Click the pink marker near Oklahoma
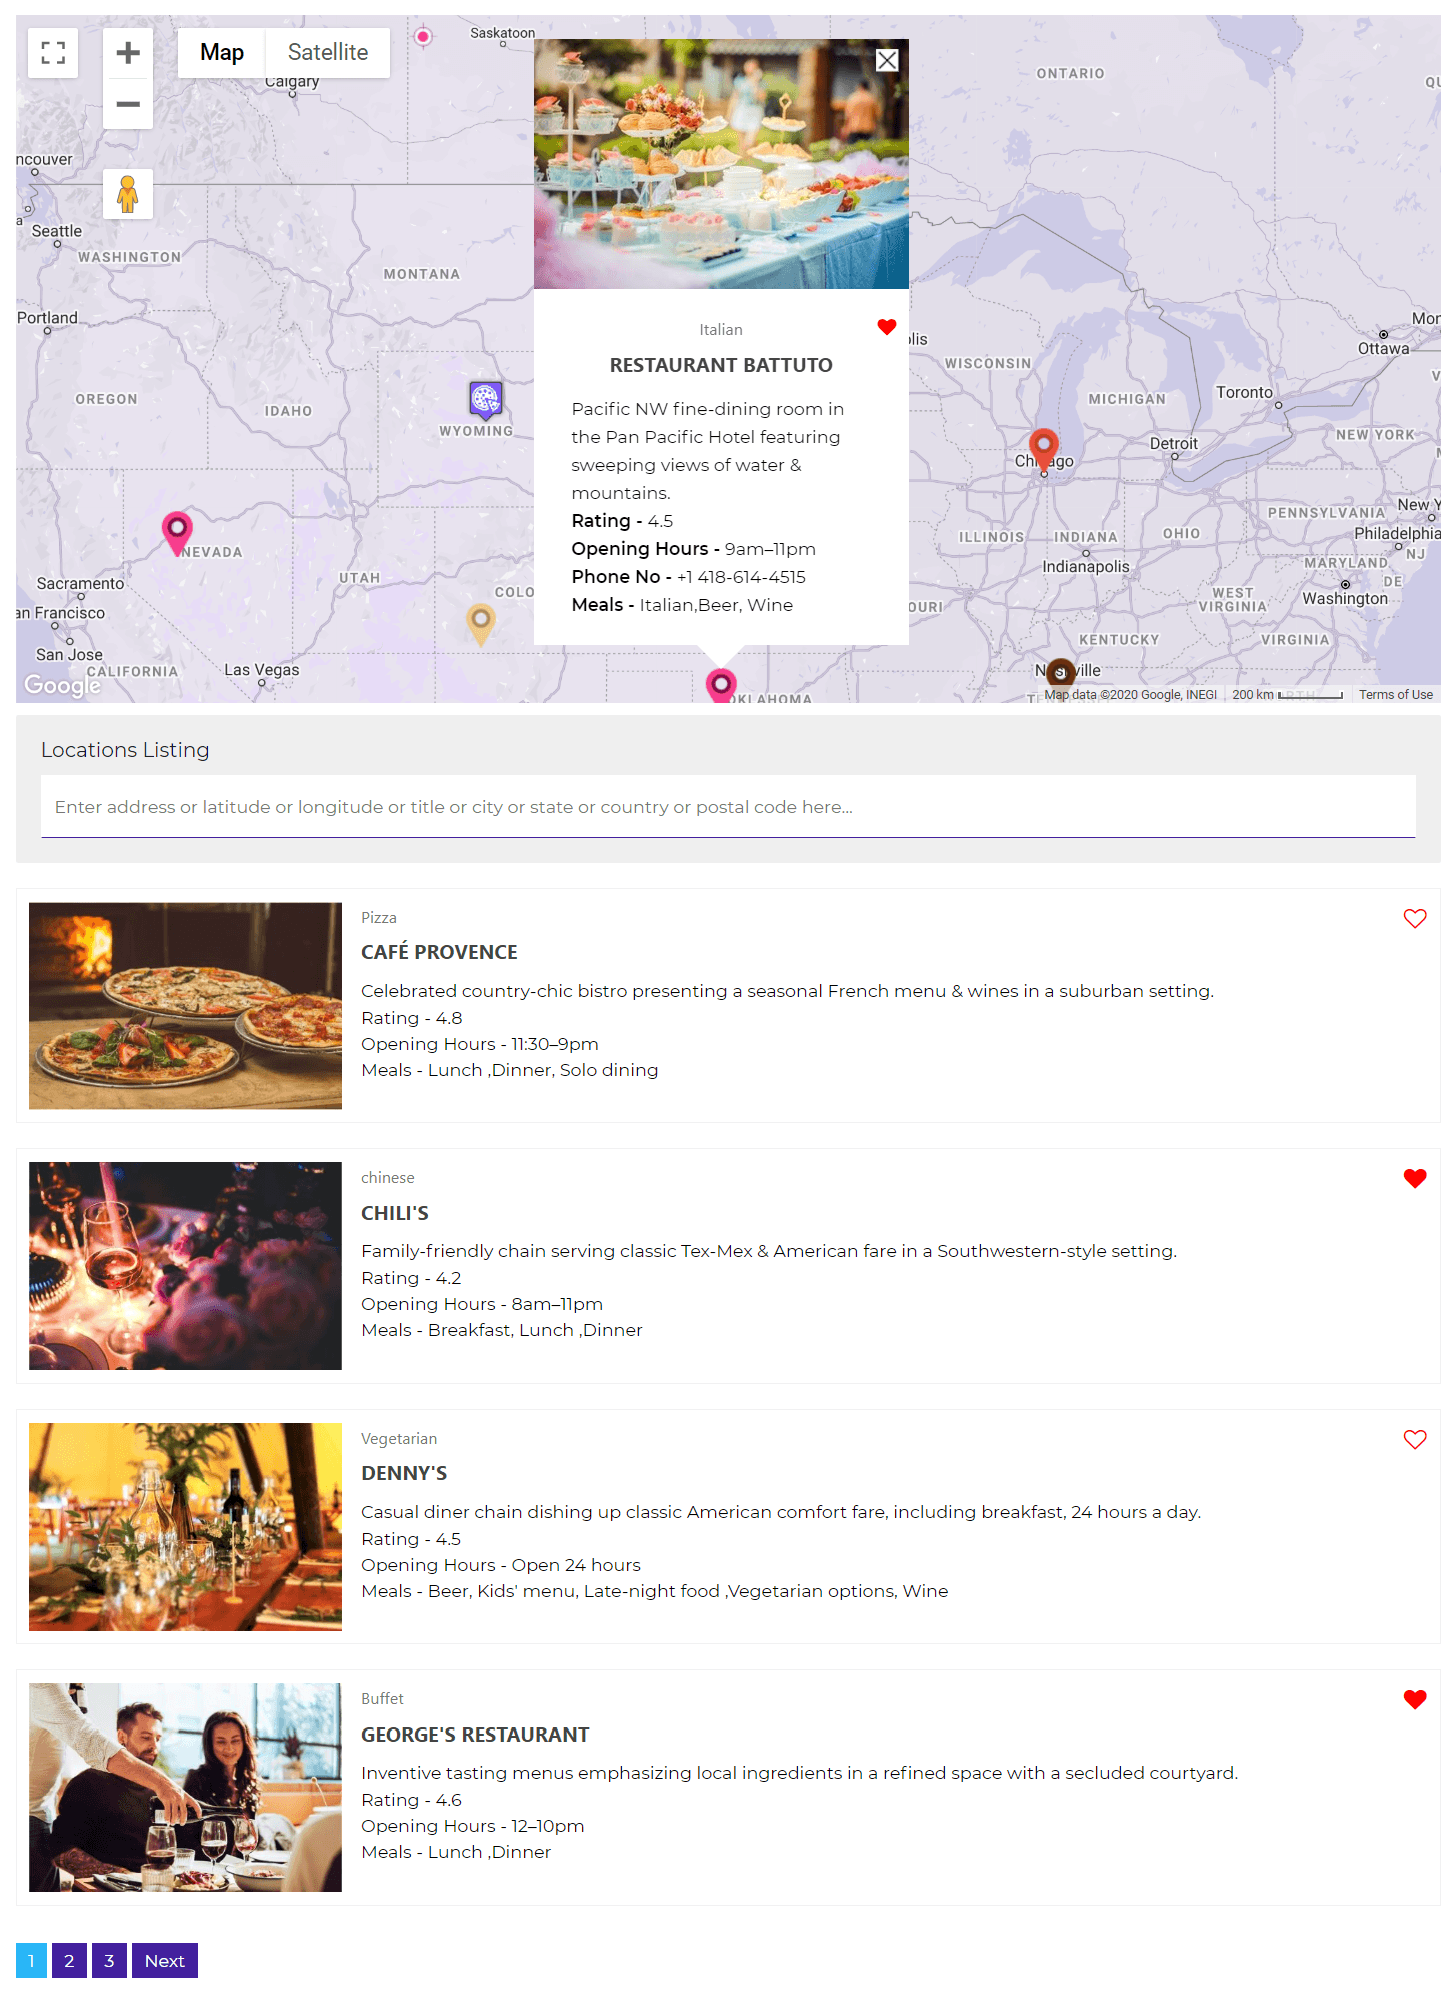Viewport: 1456px width, 1991px height. point(721,685)
